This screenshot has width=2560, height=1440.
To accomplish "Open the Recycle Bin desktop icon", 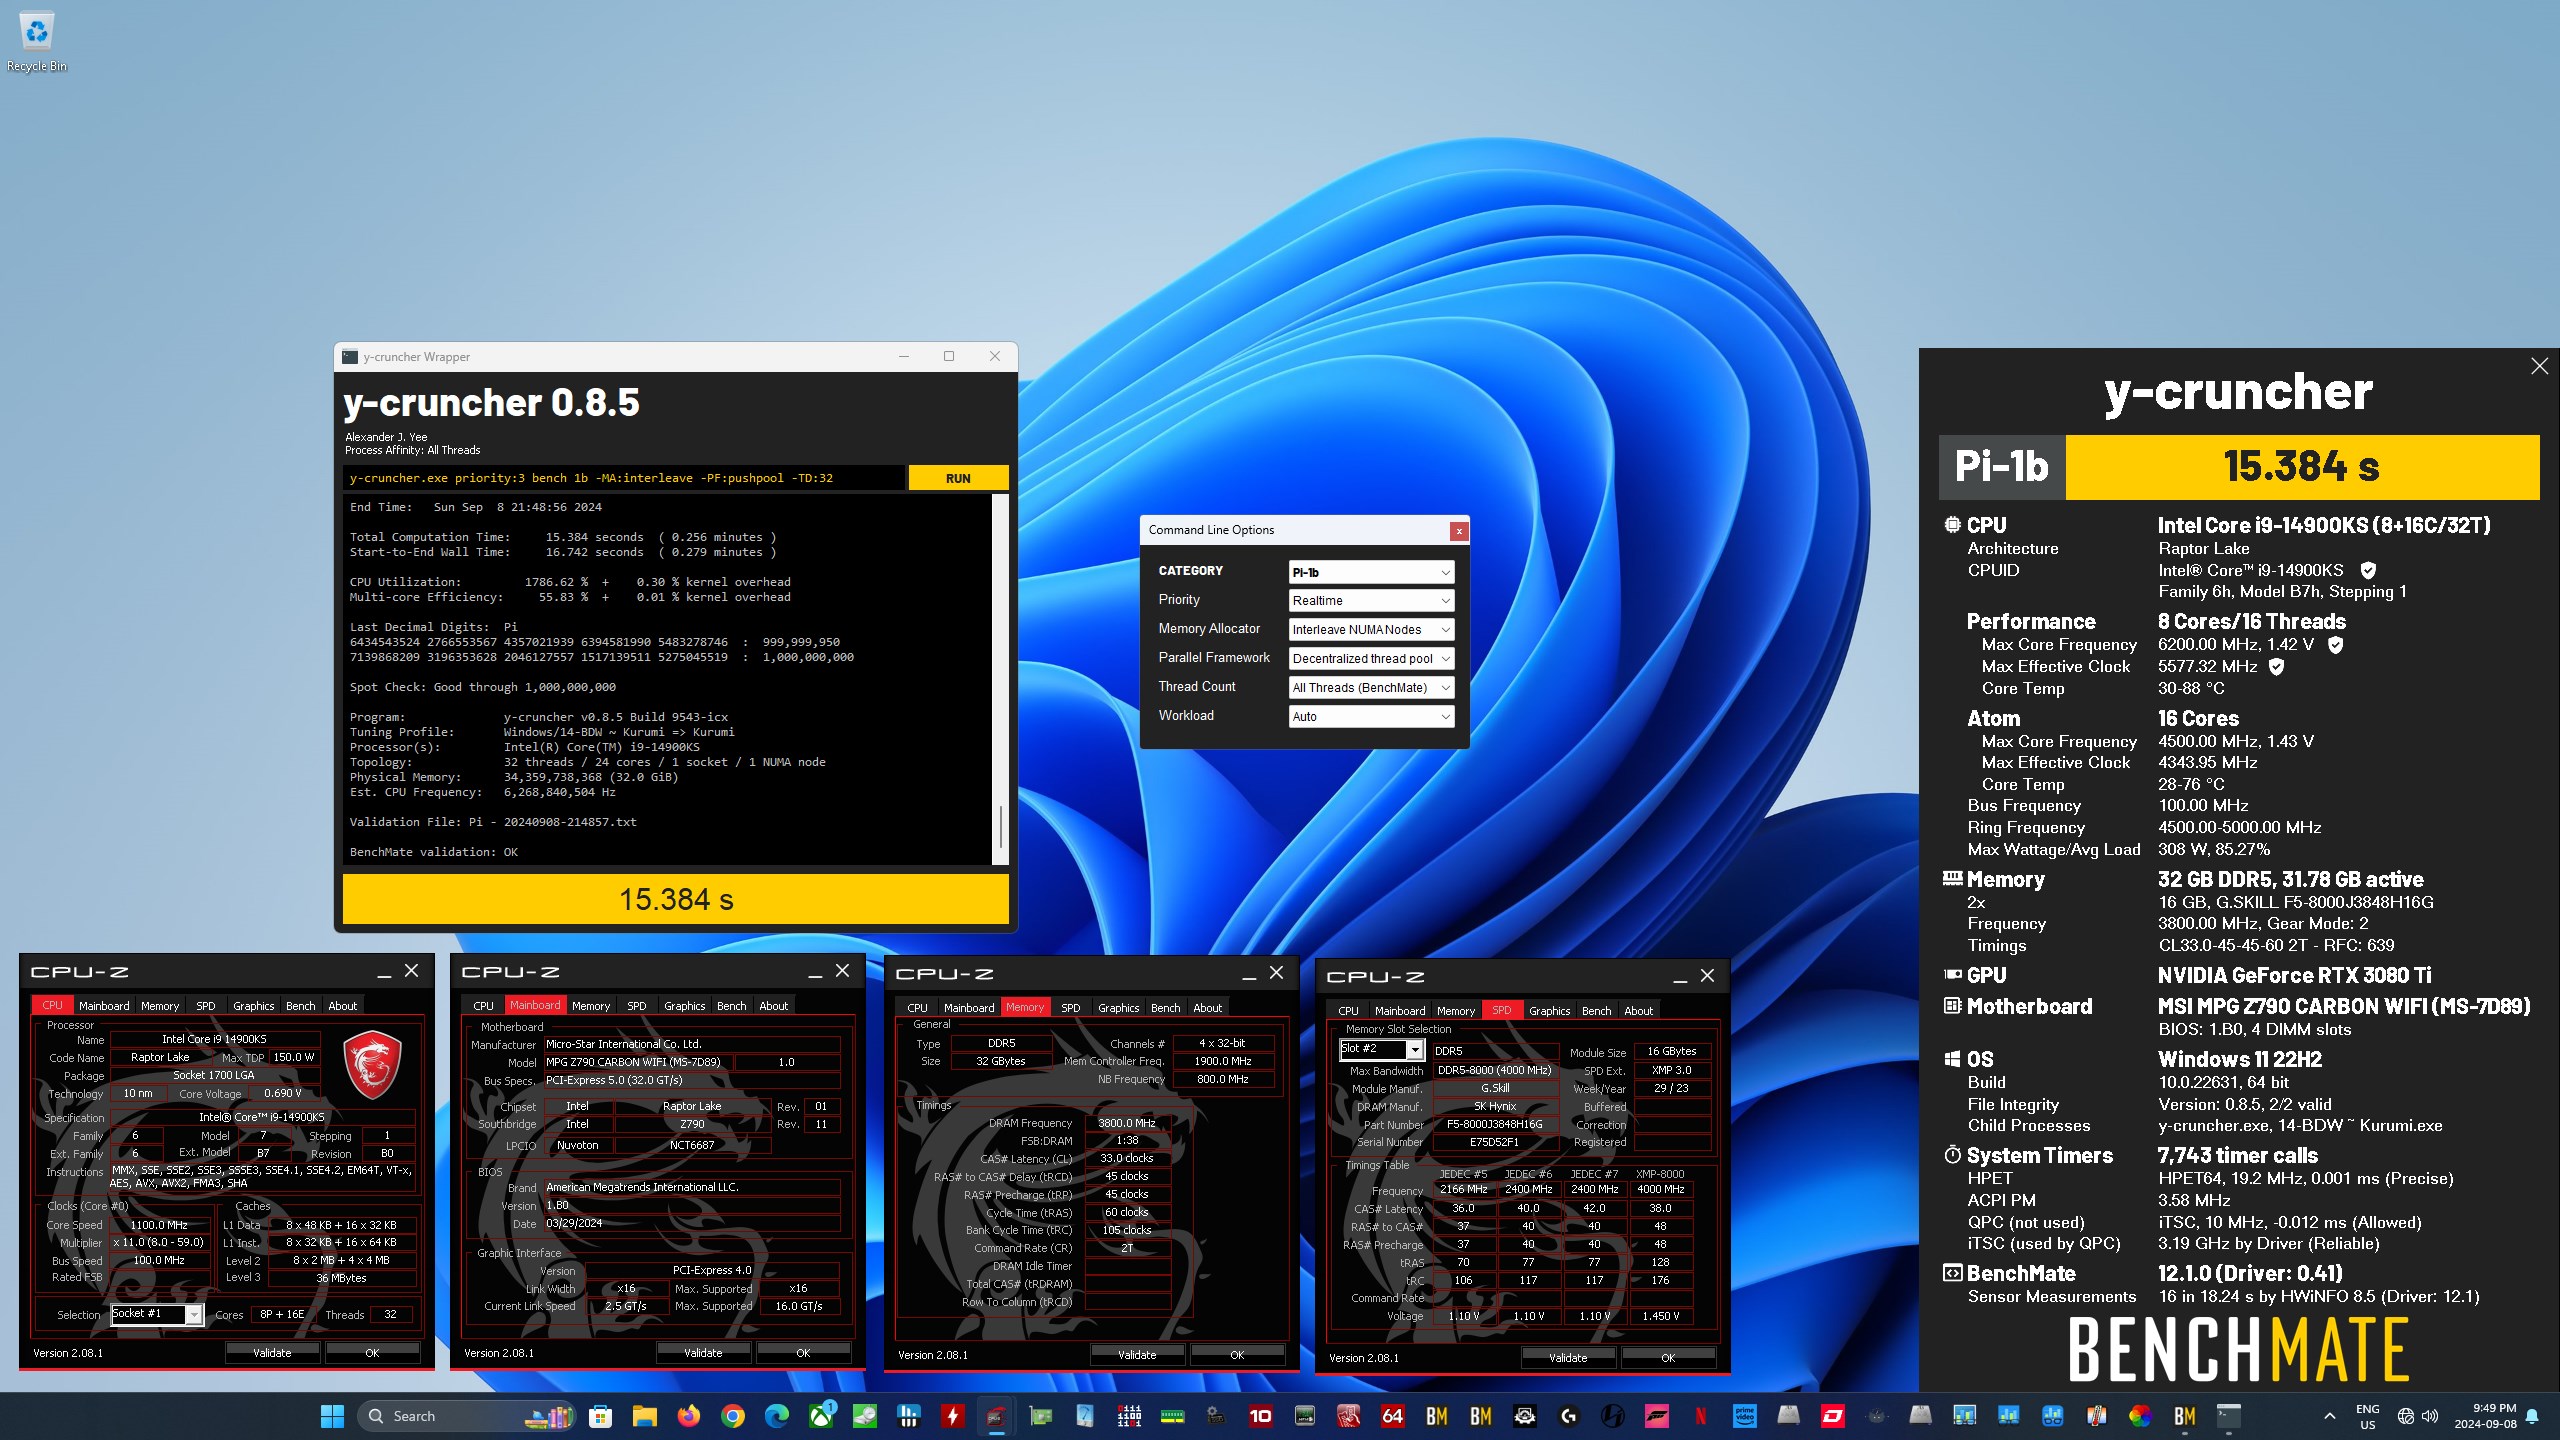I will [37, 42].
